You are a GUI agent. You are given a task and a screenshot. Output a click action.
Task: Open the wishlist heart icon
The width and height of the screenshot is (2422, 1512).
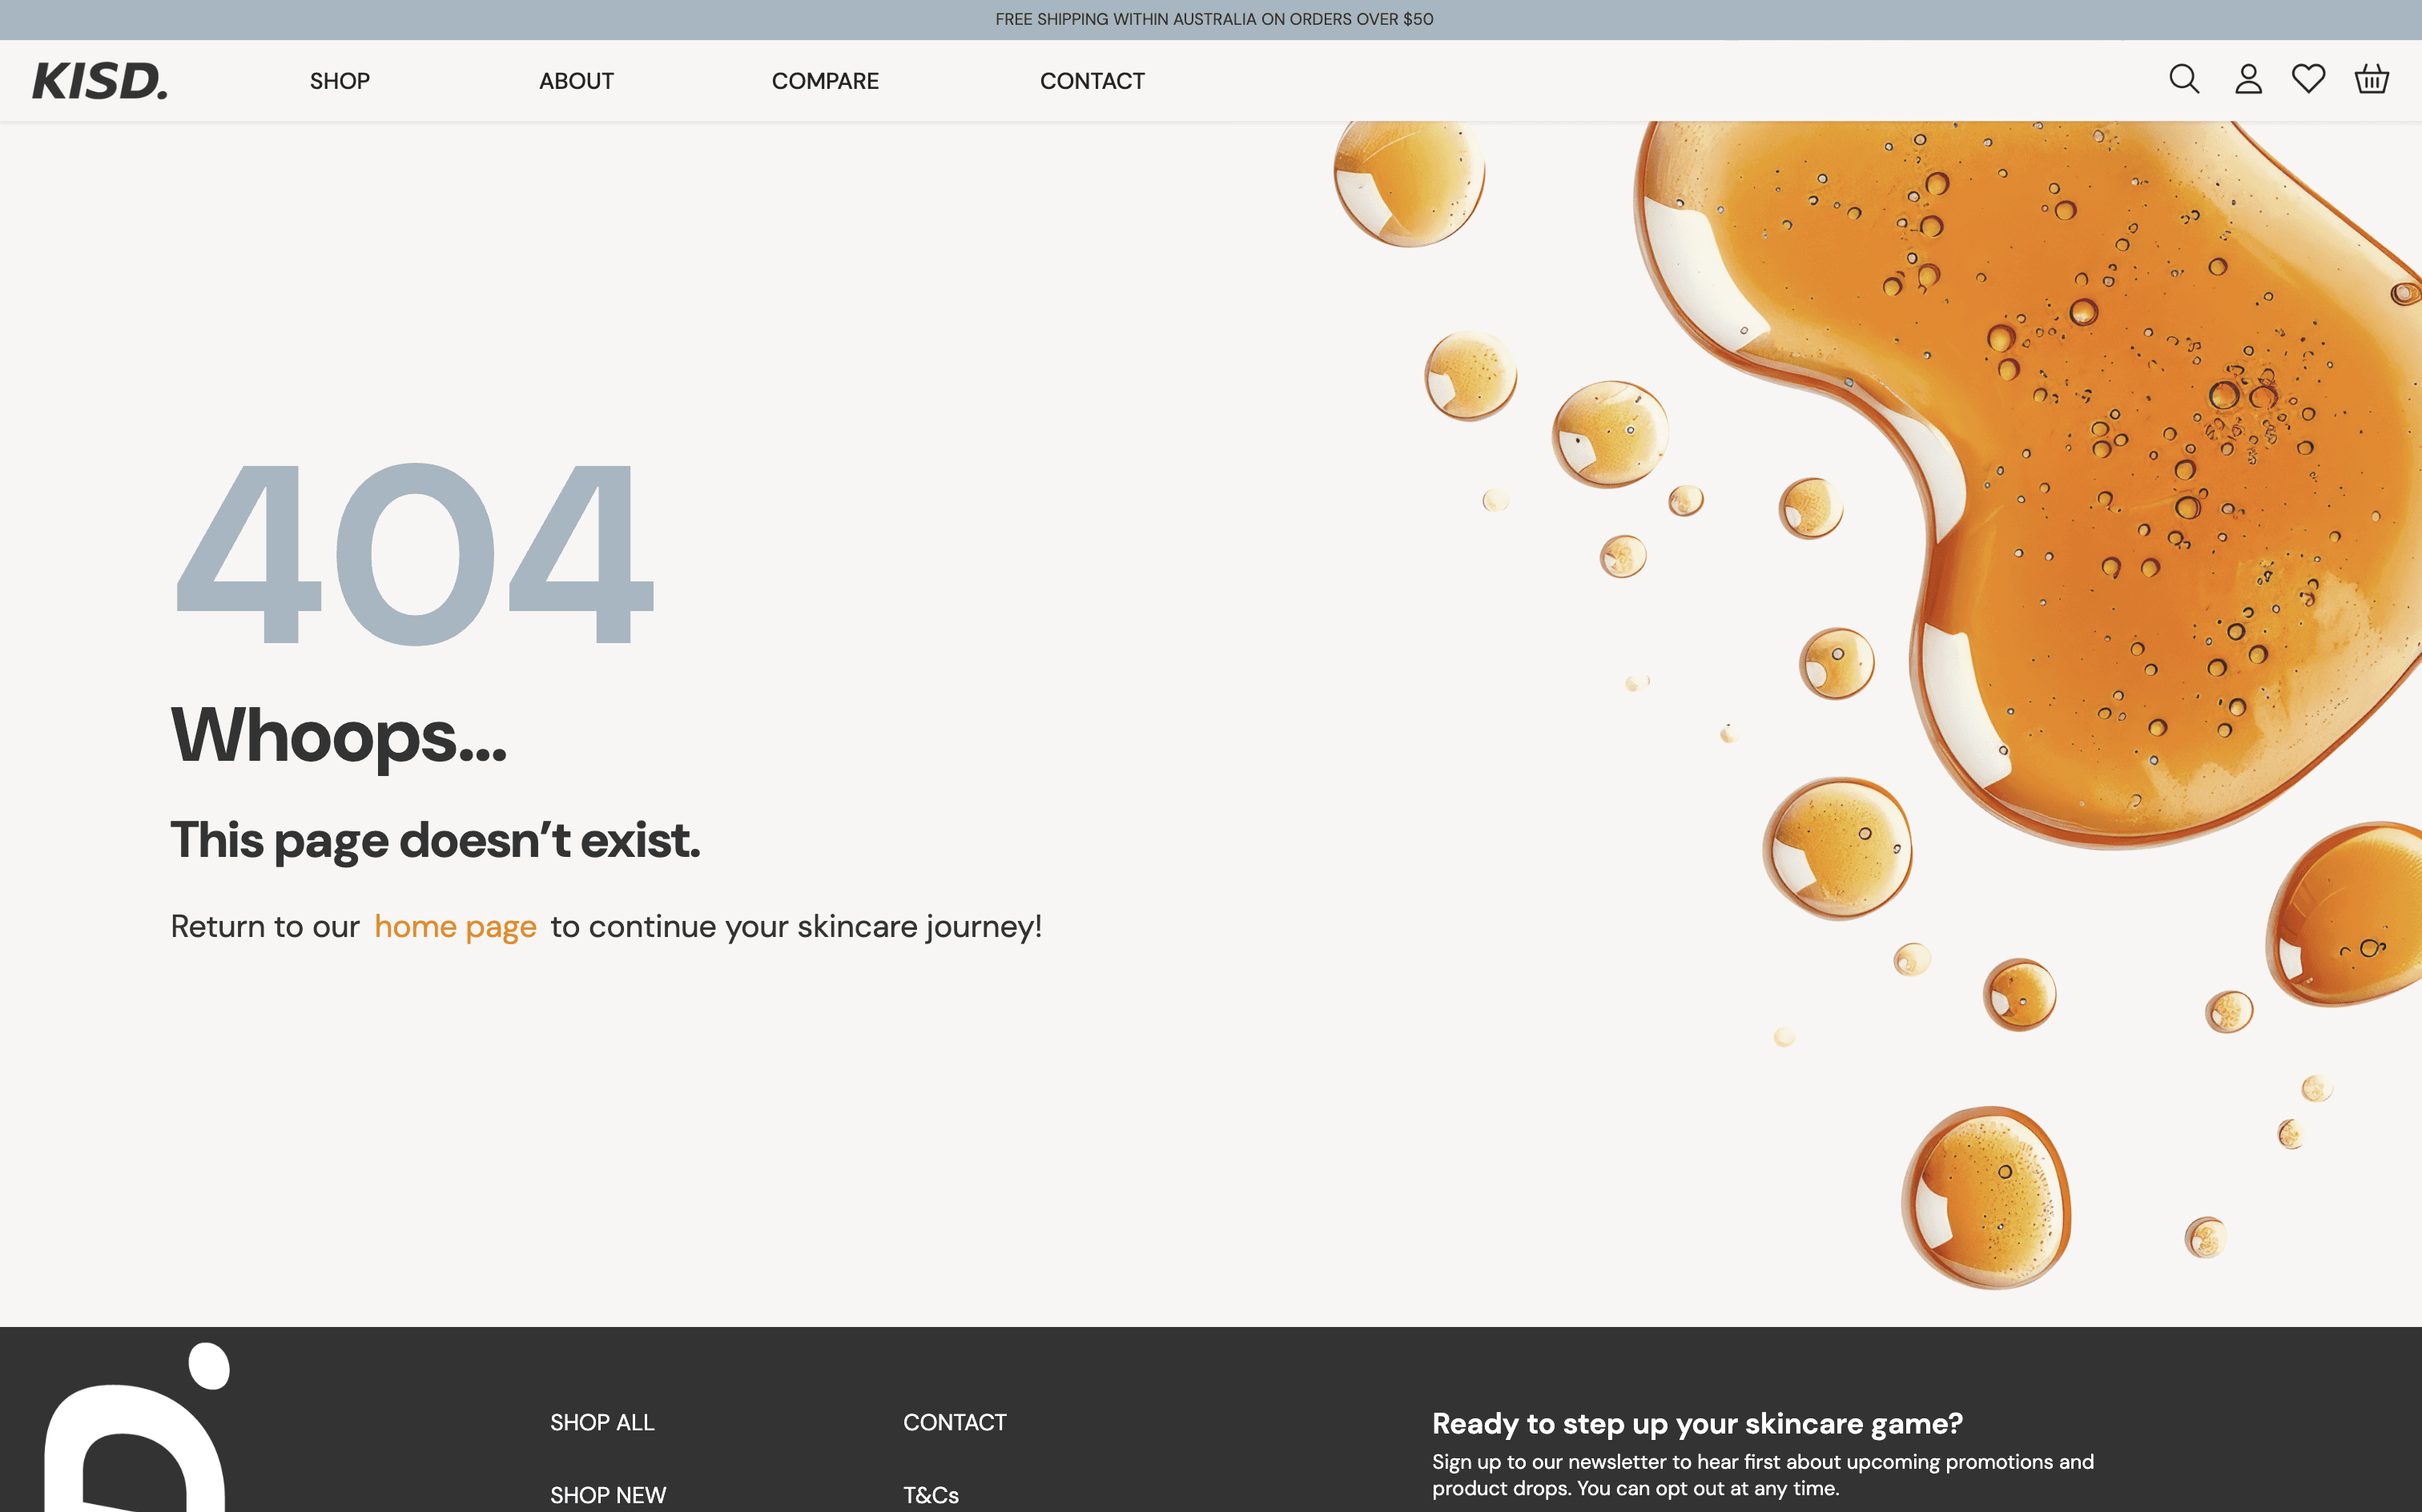point(2308,79)
